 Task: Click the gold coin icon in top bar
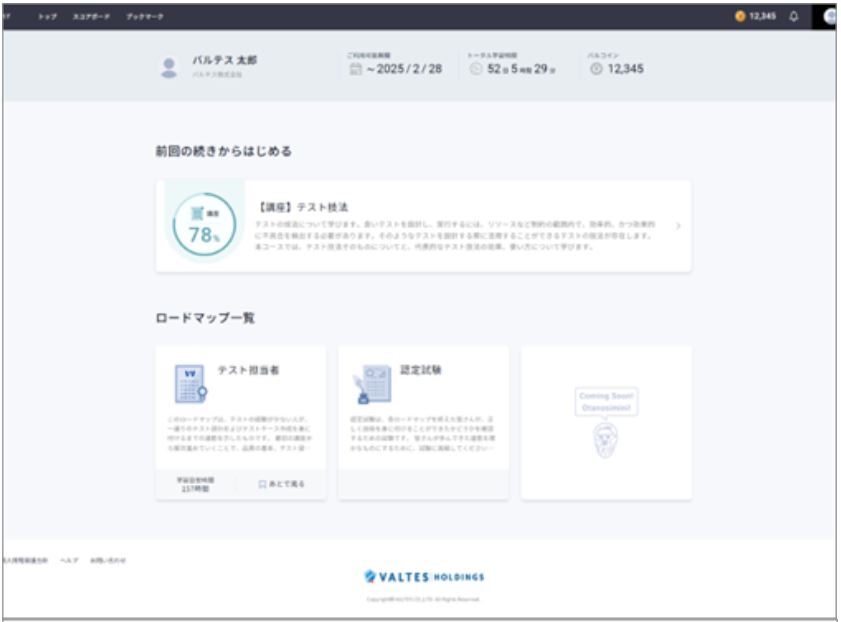[740, 17]
